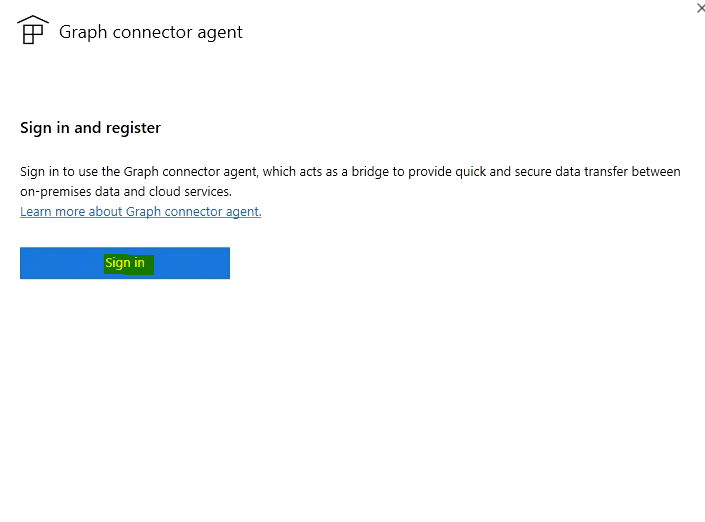Click the Graph connector agent house logo
705x522 pixels.
coord(33,30)
